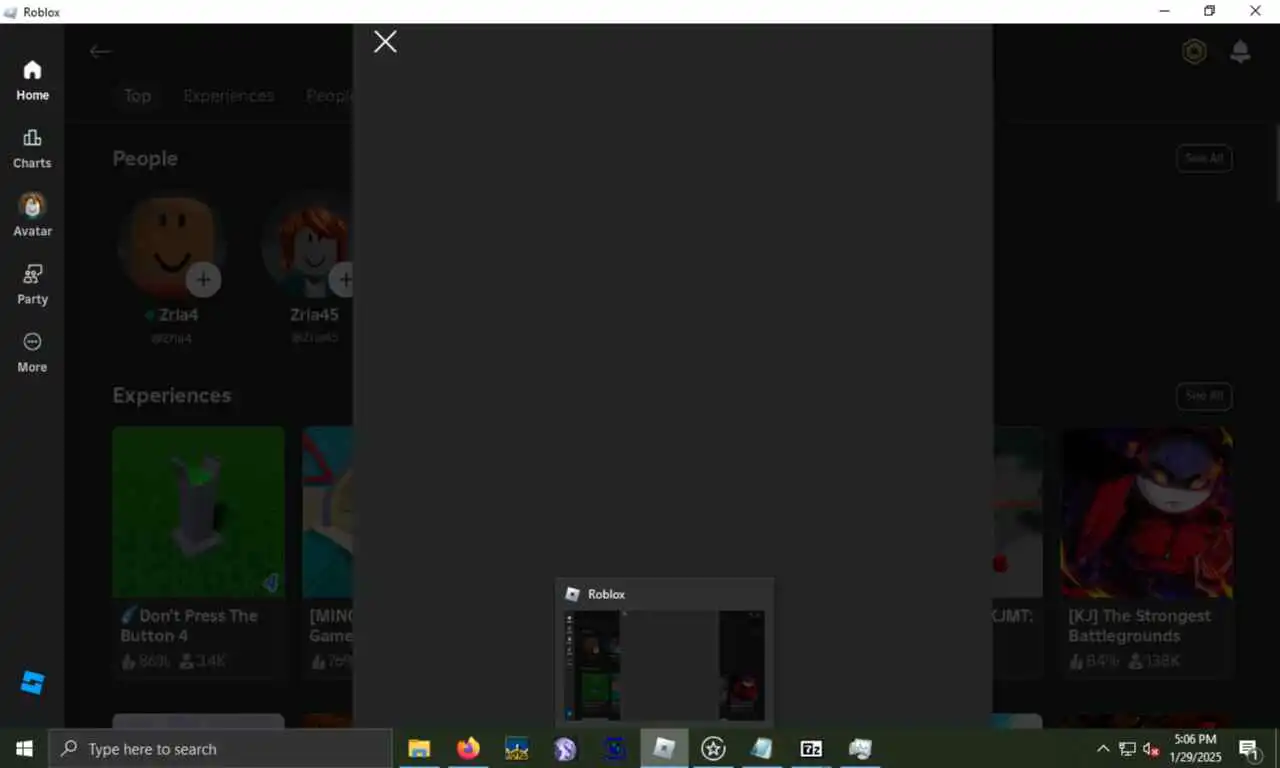
Task: Click "[KJ] The Strongest Battlegrounds" title
Action: [1139, 626]
